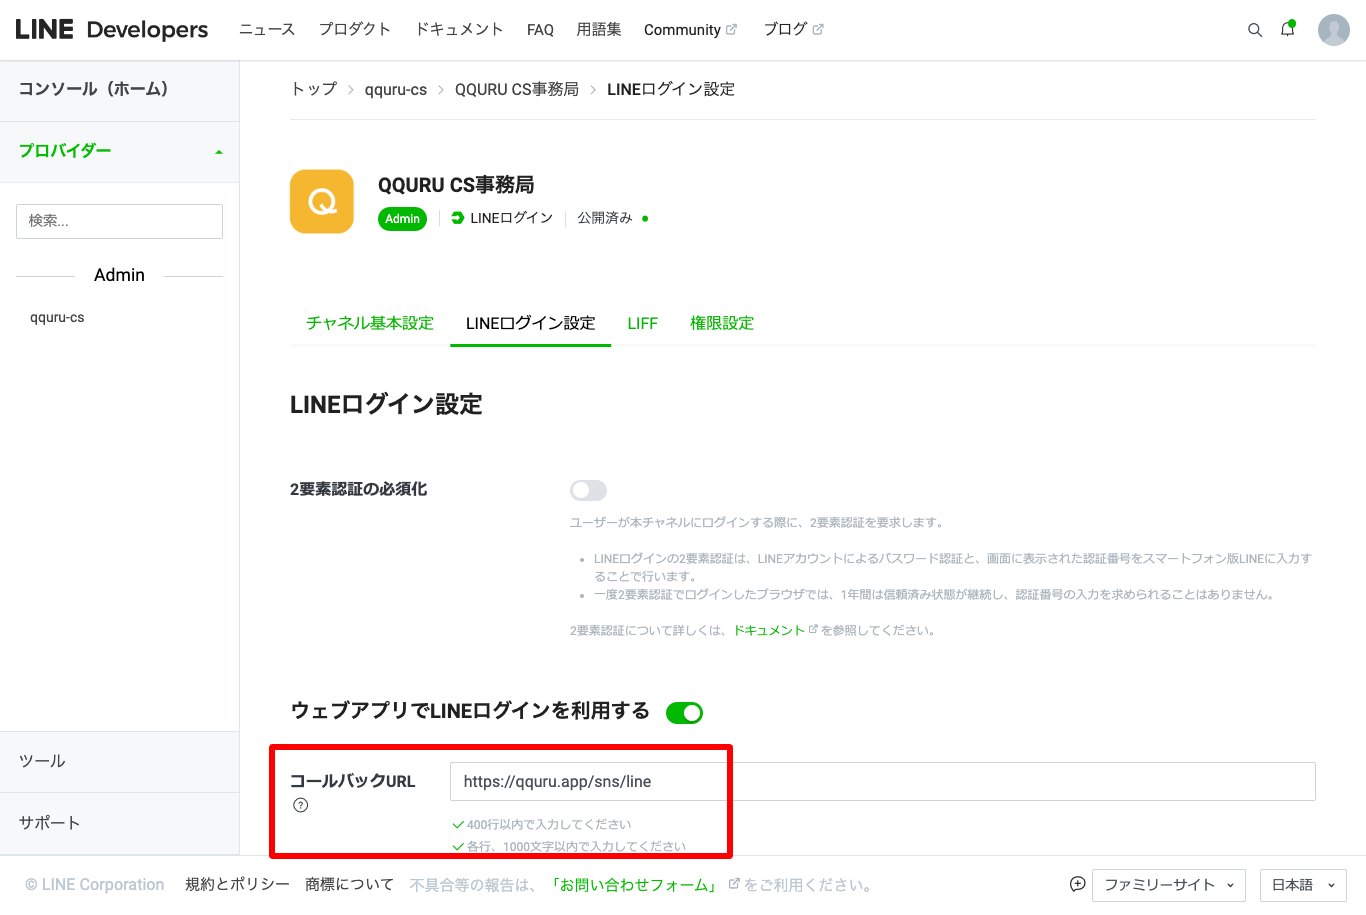Click the callback URL input field
1366x915 pixels.
pyautogui.click(x=882, y=782)
